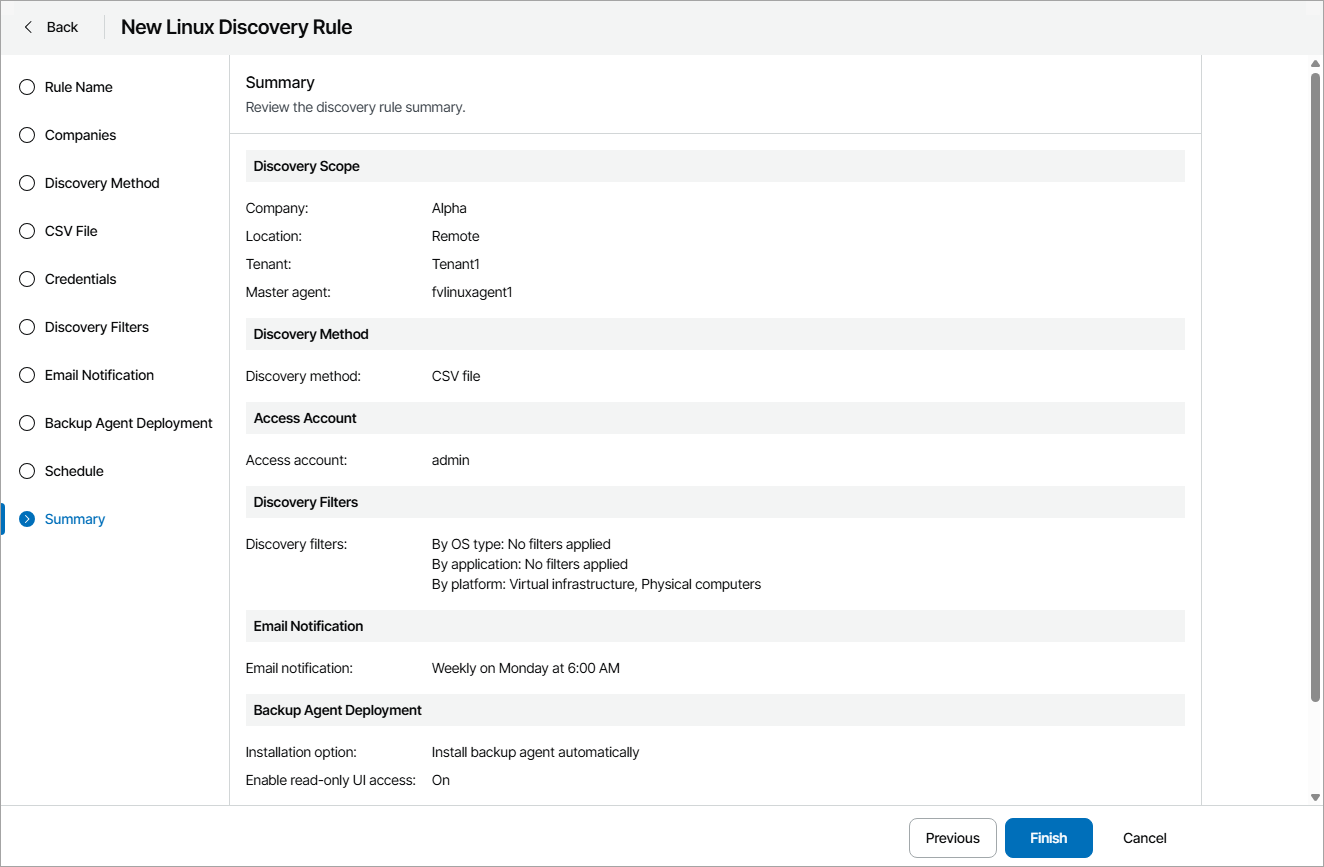Screen dimensions: 1324x867
Task: Open the Schedule wizard step
Action: pos(74,471)
